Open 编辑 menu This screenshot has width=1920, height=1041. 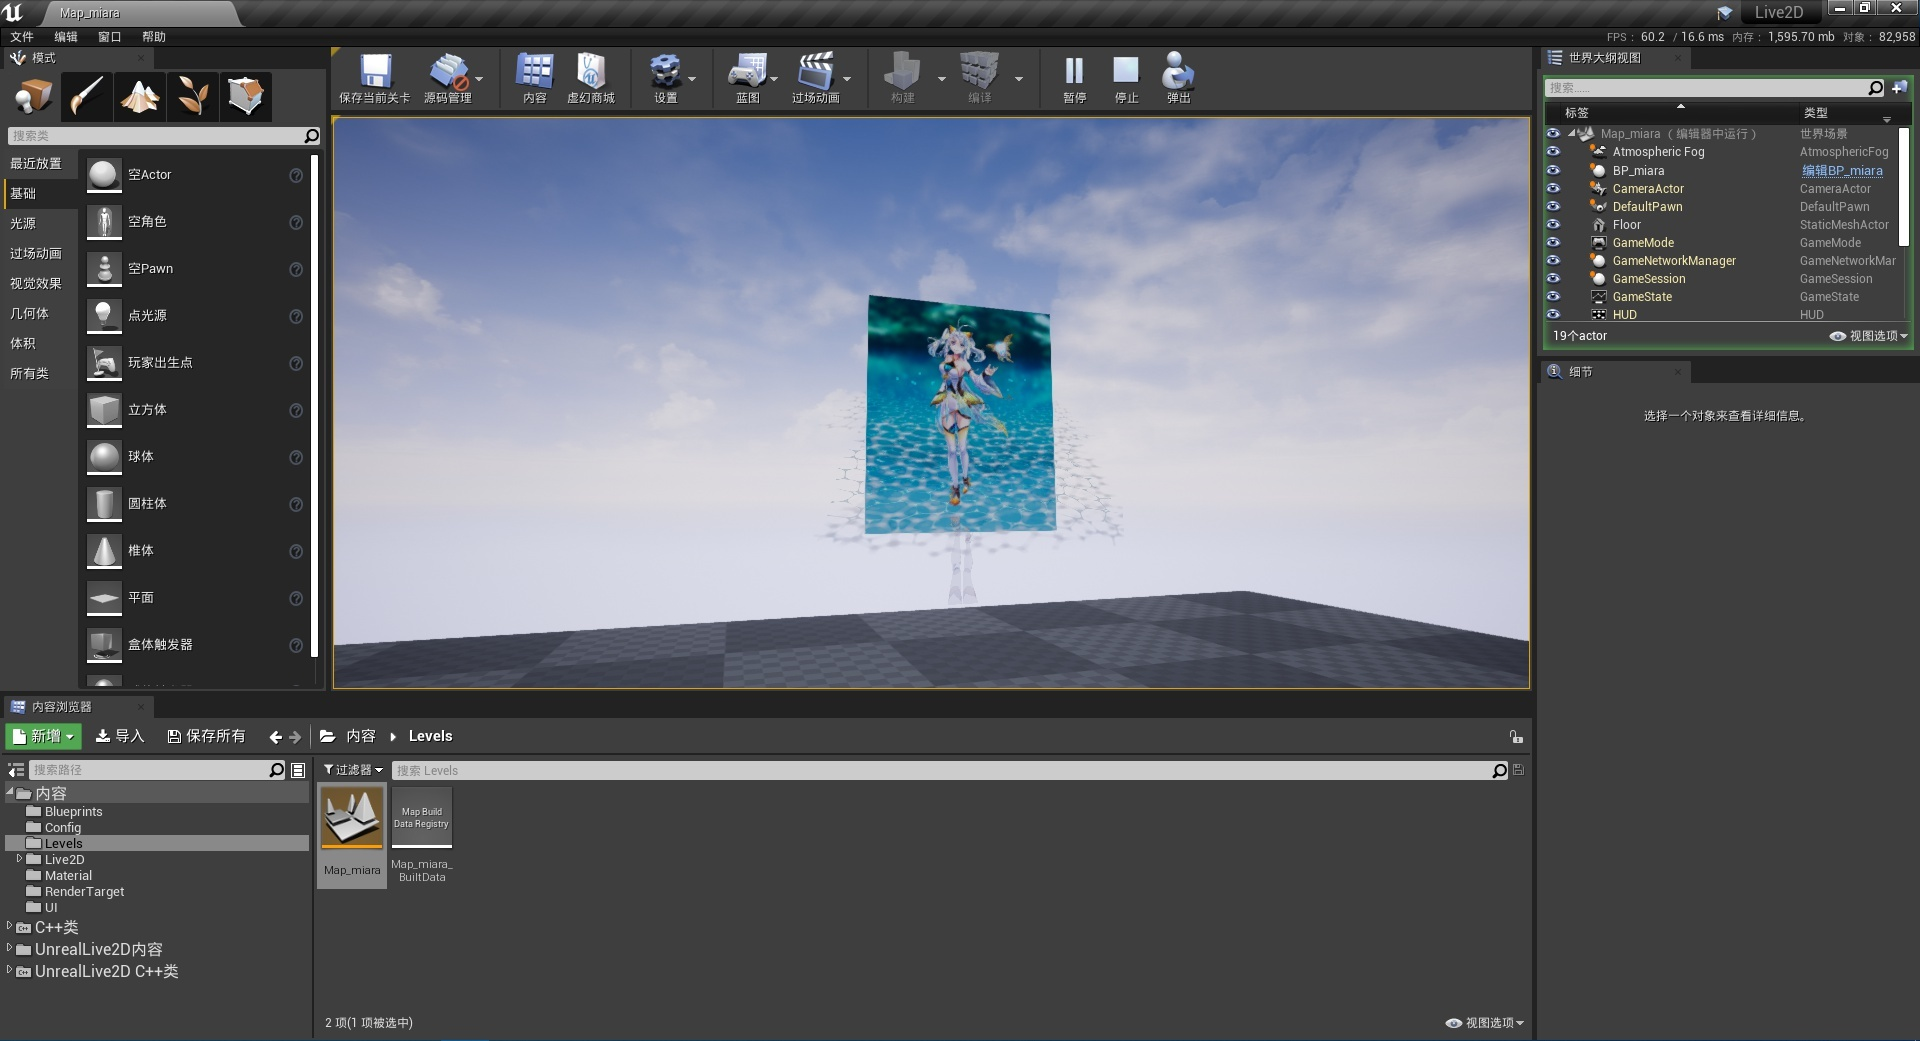(66, 37)
